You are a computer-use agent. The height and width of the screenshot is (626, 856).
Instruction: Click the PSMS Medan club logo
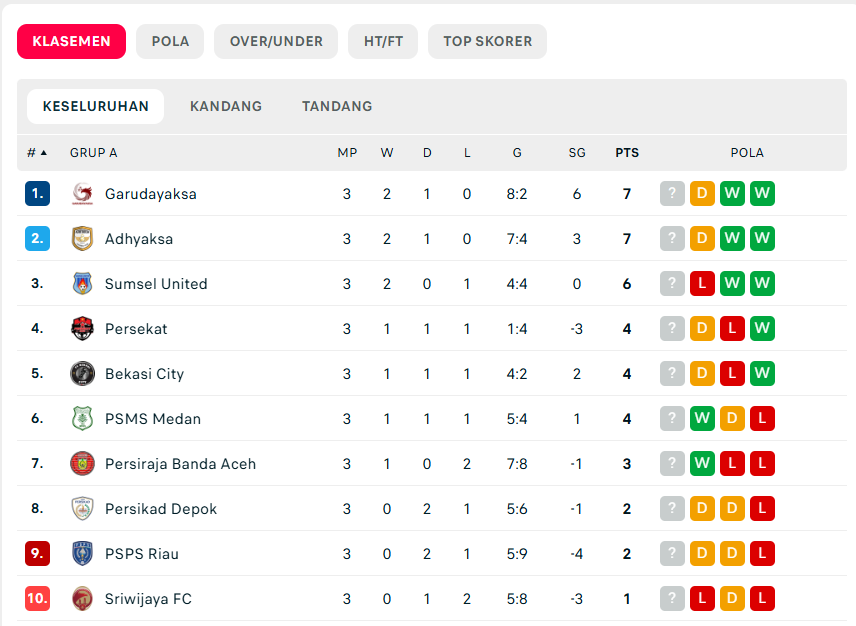[82, 419]
